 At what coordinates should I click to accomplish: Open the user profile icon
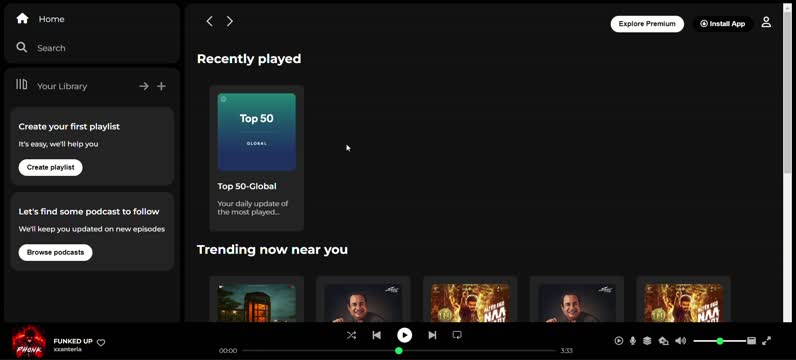tap(766, 22)
